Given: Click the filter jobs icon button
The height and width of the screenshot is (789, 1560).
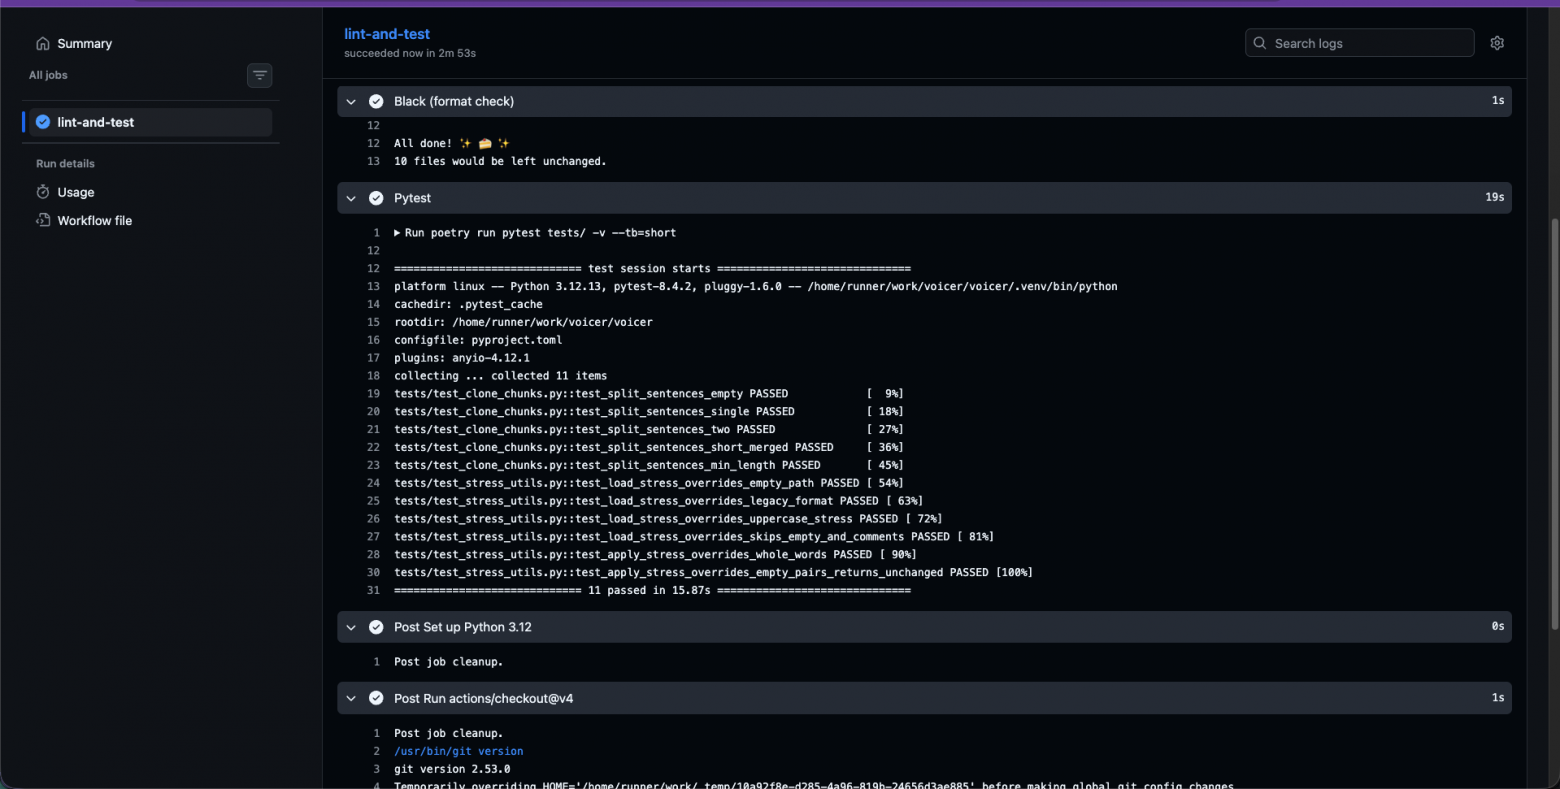Looking at the screenshot, I should pos(259,75).
